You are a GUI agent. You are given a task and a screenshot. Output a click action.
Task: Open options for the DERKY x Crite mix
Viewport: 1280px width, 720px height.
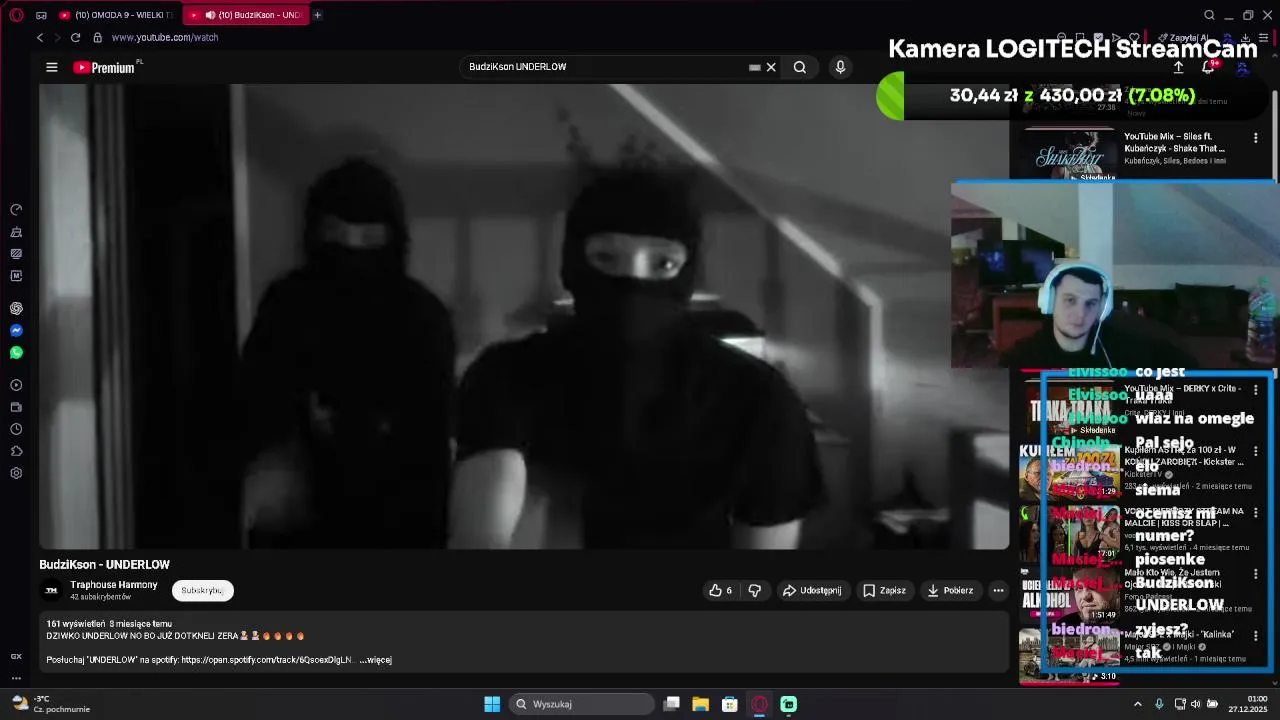pos(1256,390)
